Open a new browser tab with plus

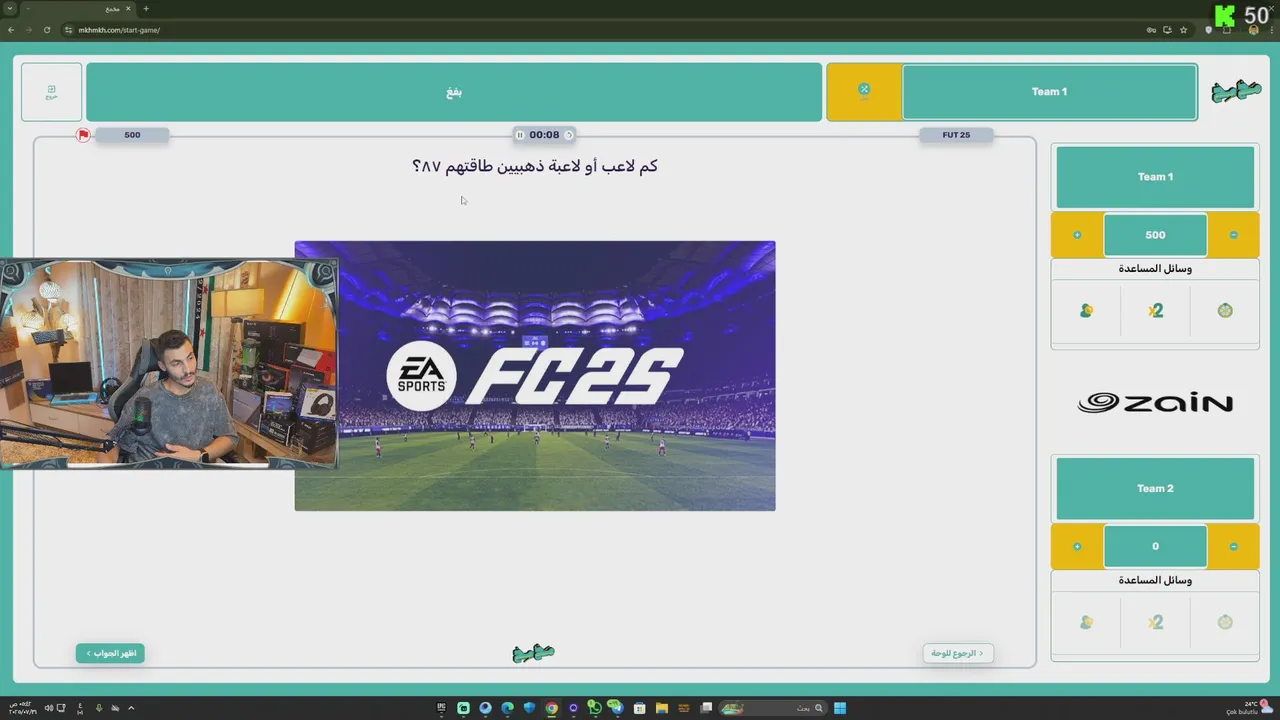pos(146,8)
